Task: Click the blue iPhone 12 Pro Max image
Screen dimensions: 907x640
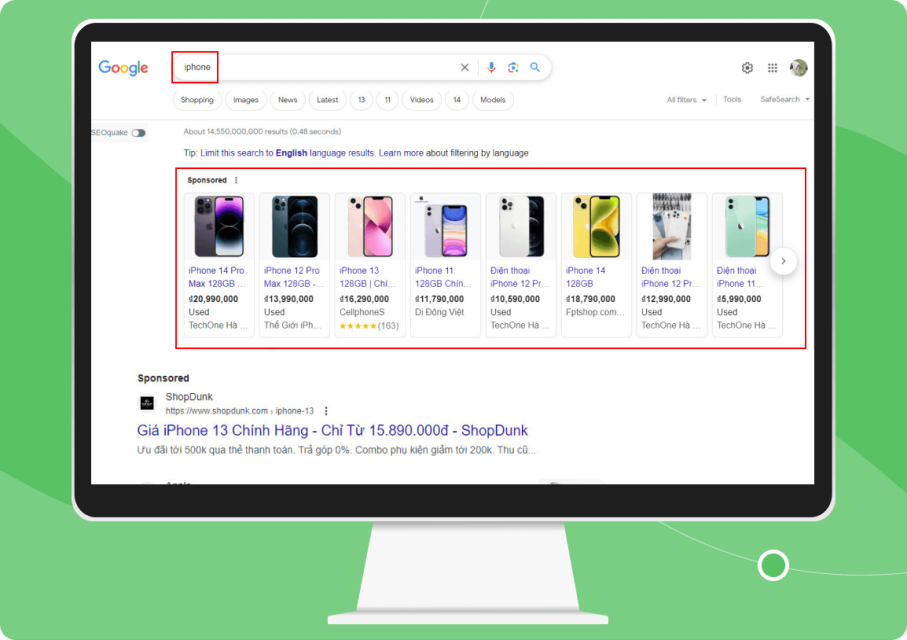Action: click(294, 226)
